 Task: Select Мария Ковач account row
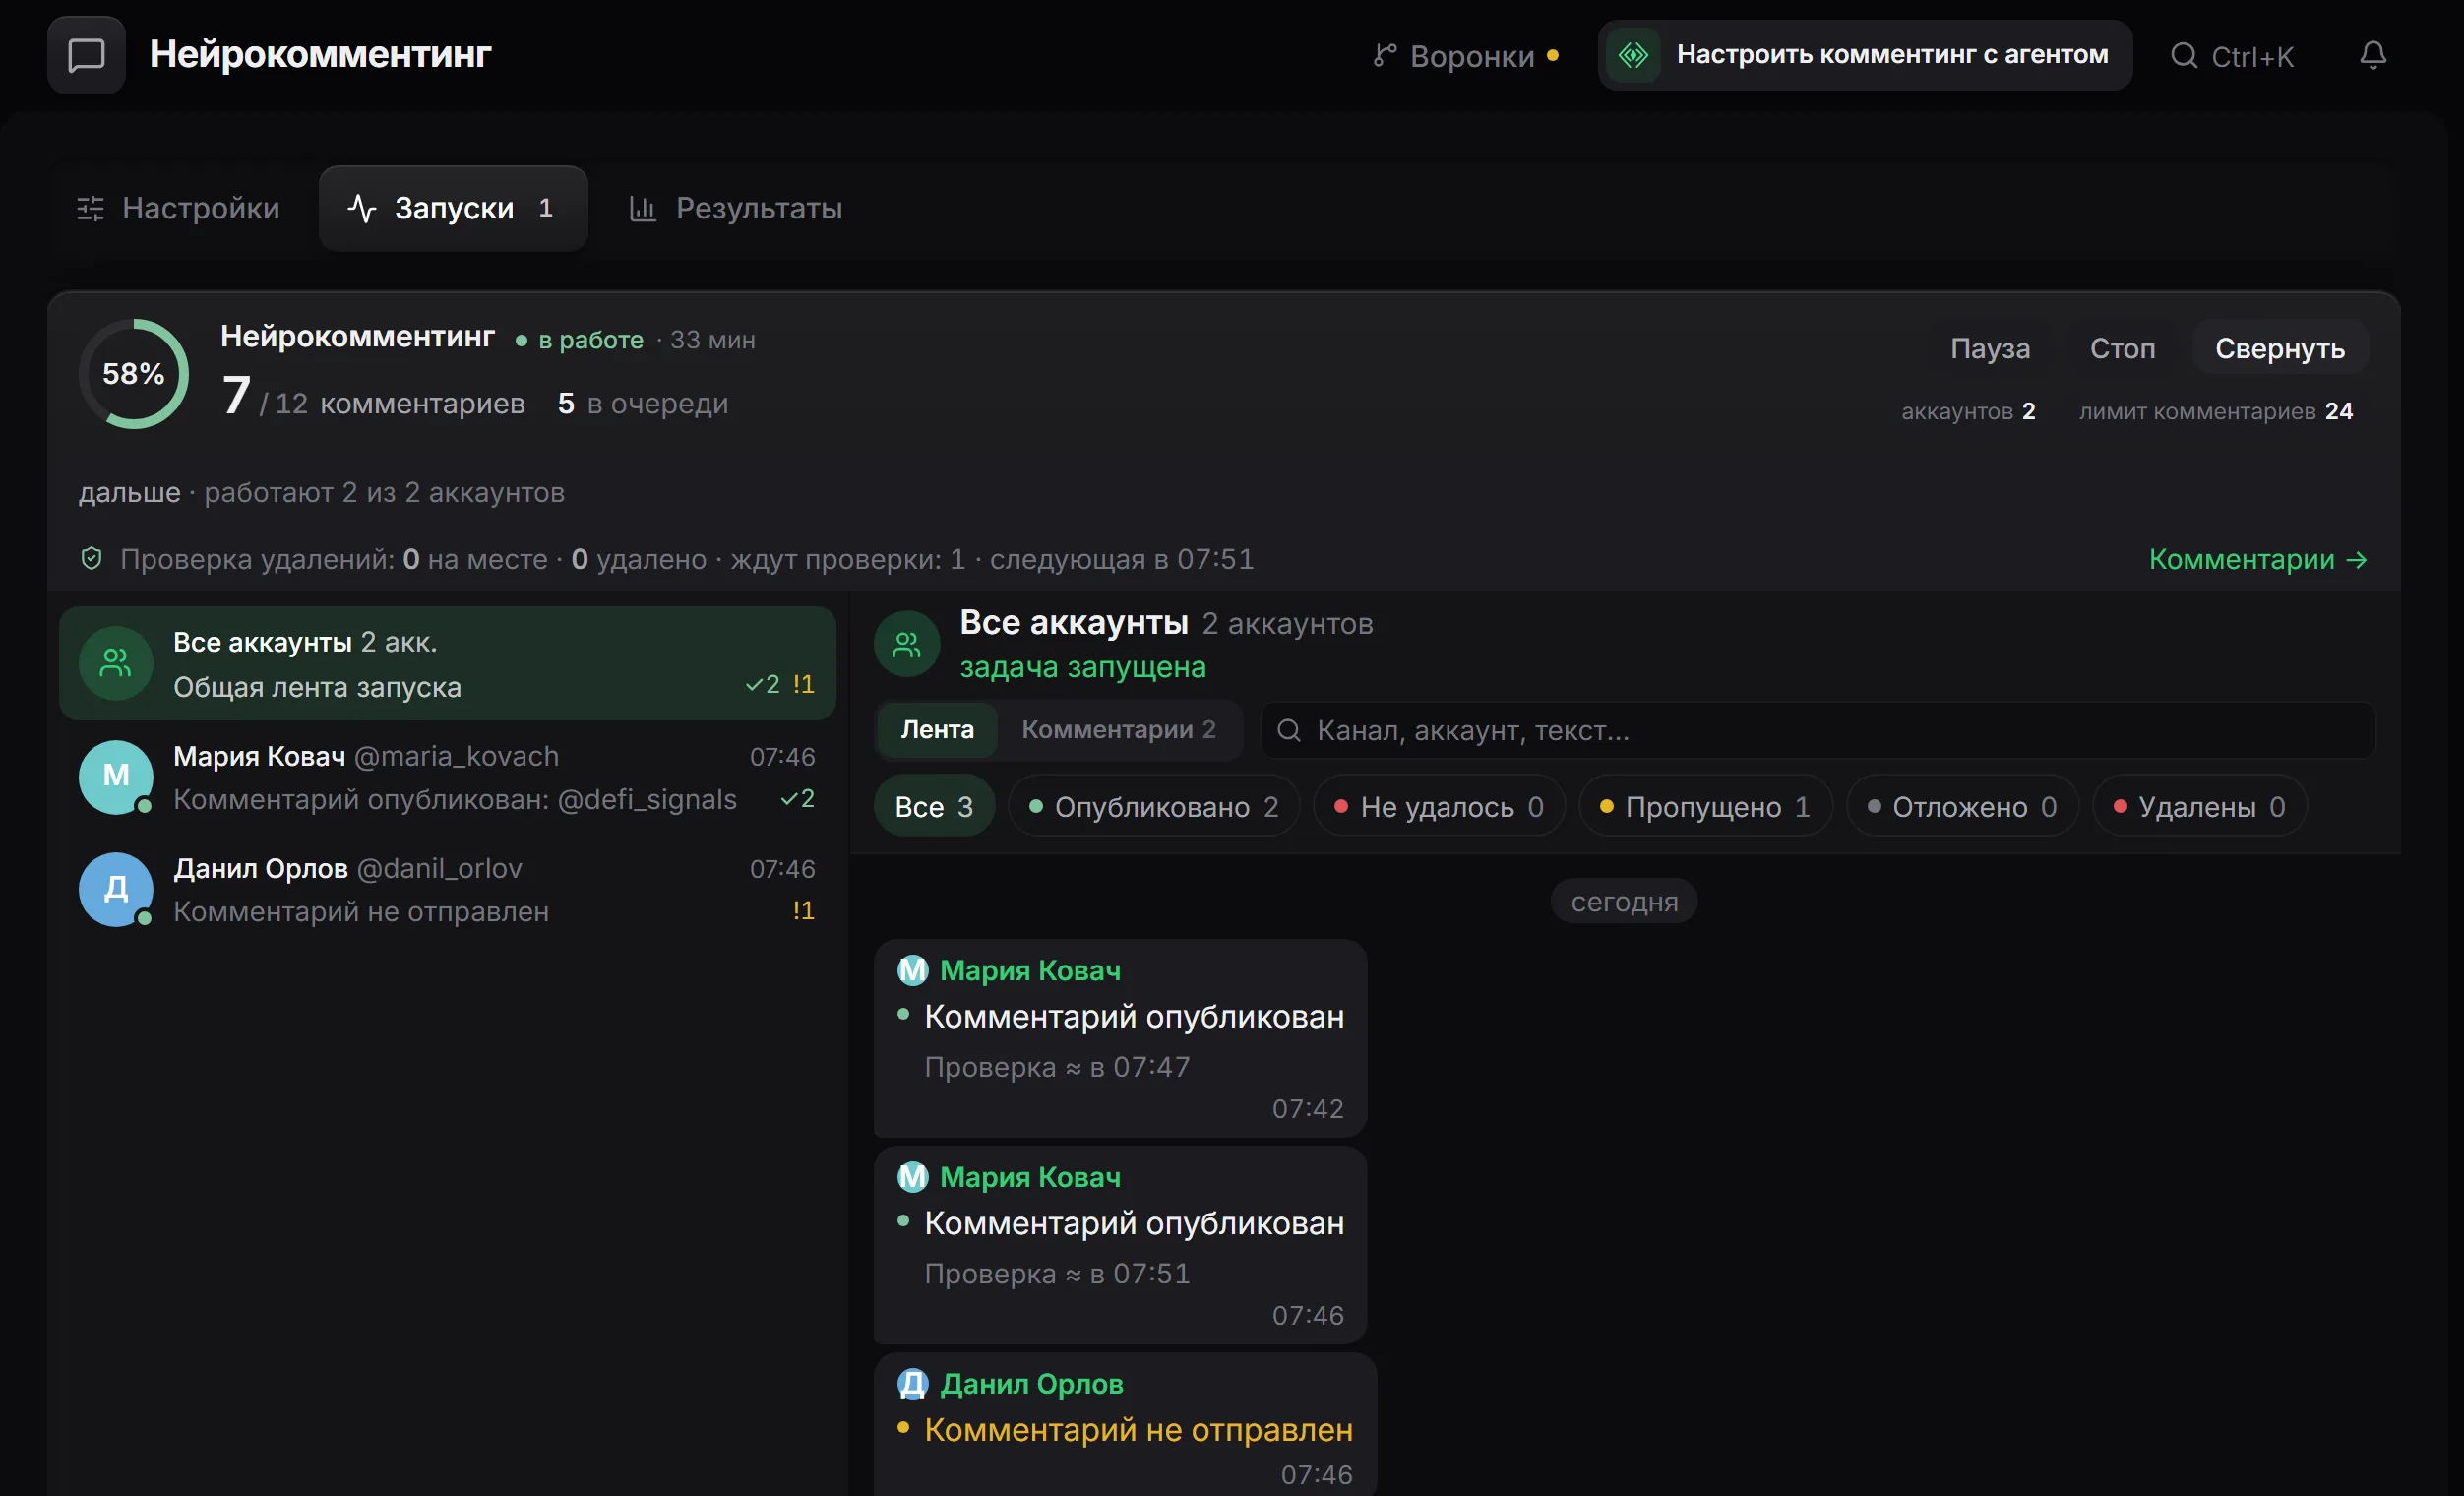pos(447,777)
